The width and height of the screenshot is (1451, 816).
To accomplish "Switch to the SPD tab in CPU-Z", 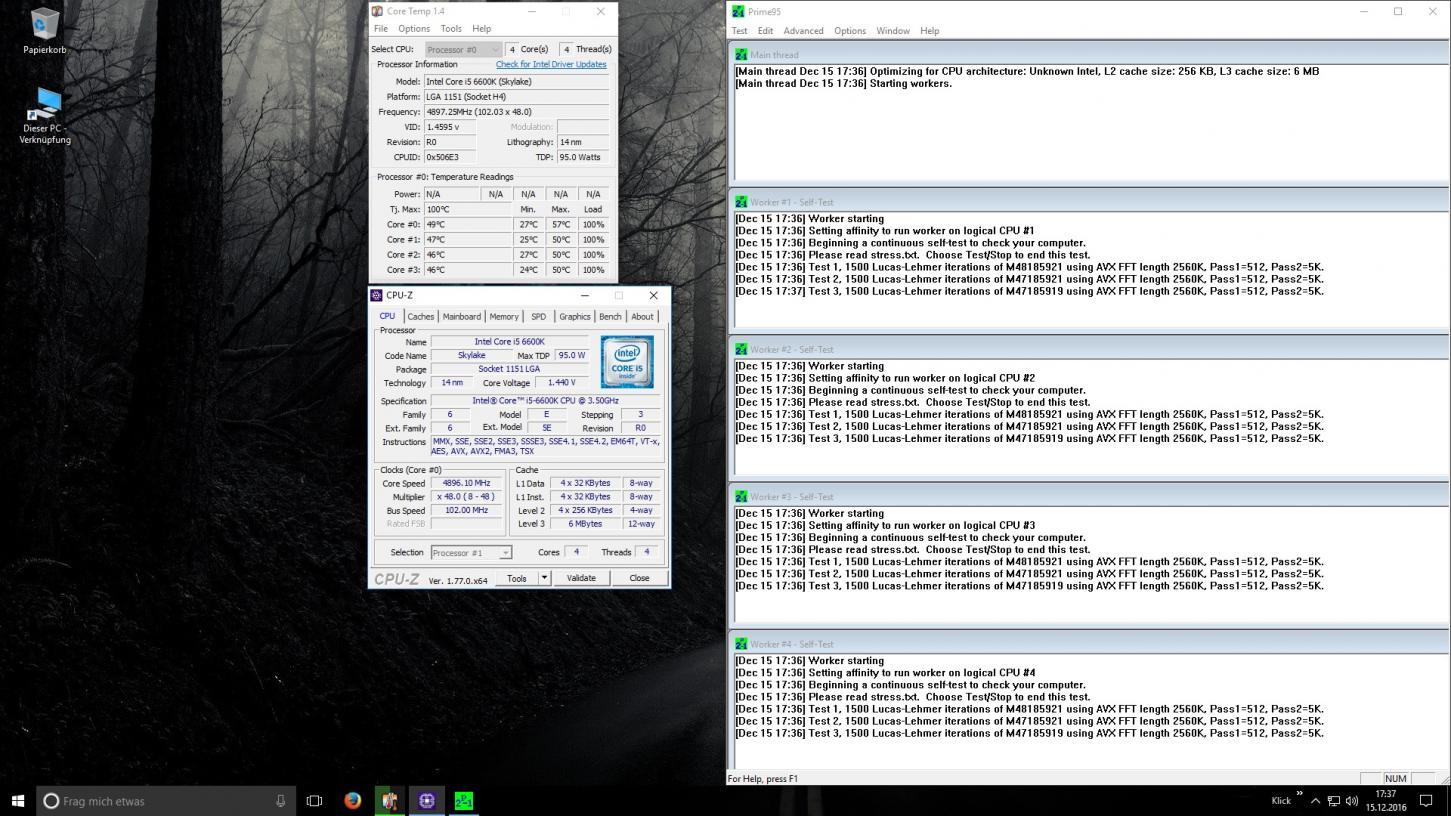I will (x=539, y=317).
